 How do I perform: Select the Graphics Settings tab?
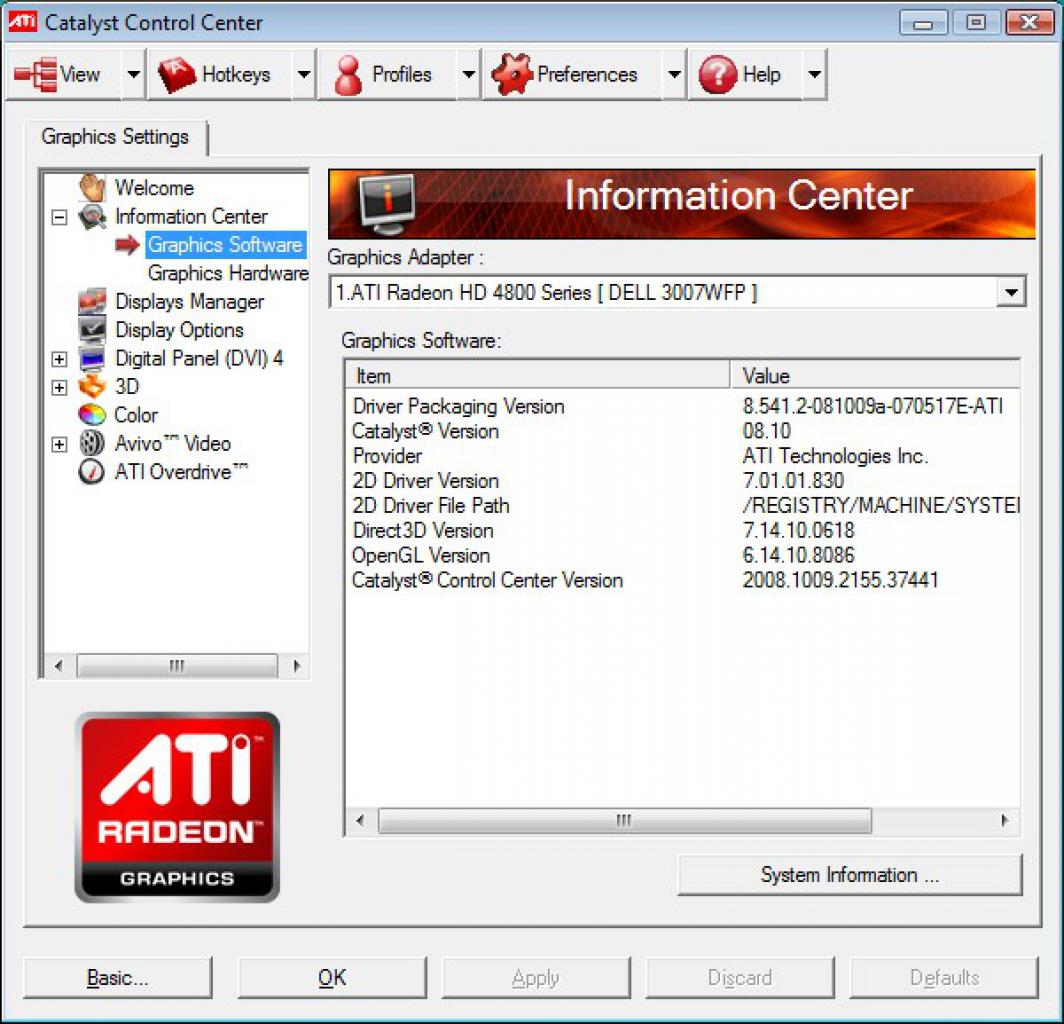point(115,137)
